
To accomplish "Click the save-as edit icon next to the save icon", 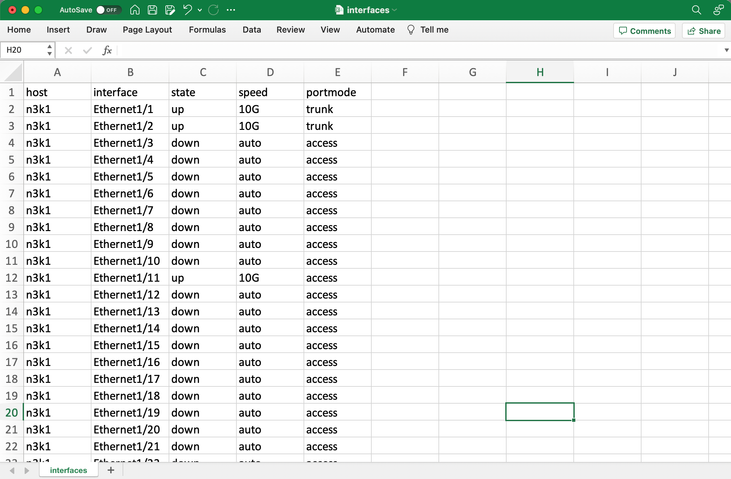I will click(170, 10).
